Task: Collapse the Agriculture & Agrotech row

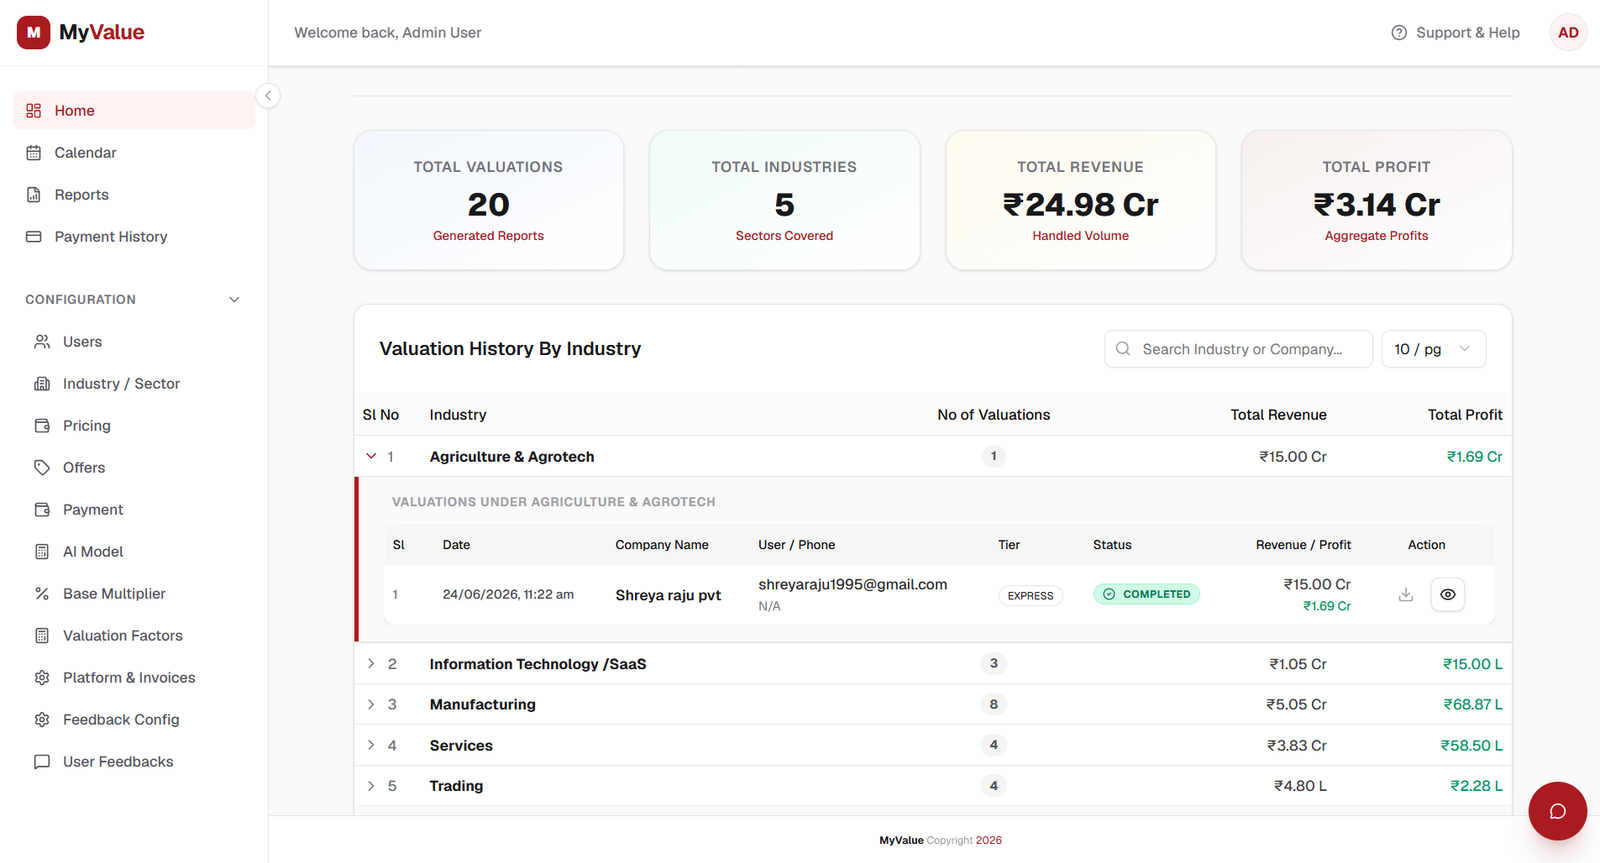Action: coord(371,456)
